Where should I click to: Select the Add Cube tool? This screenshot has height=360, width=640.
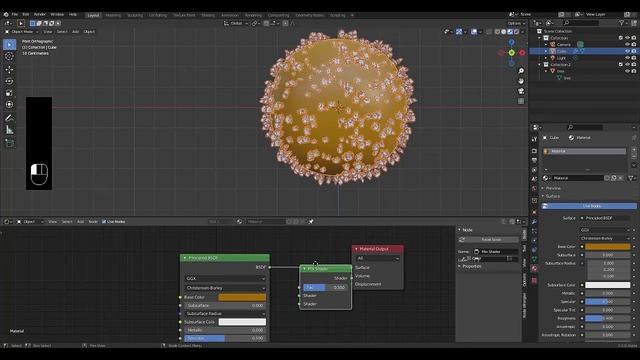tap(9, 143)
